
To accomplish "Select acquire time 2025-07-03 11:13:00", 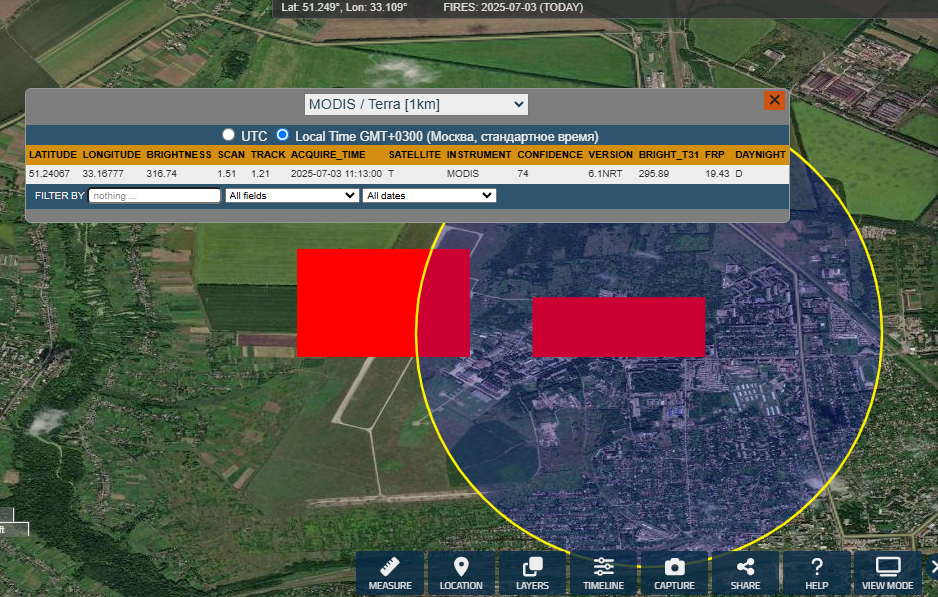I will (336, 173).
